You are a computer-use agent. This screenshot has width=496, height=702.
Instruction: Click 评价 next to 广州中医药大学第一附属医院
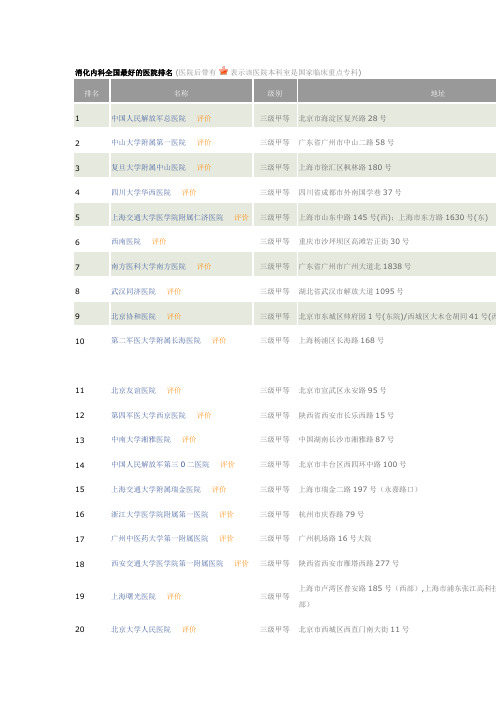(227, 539)
